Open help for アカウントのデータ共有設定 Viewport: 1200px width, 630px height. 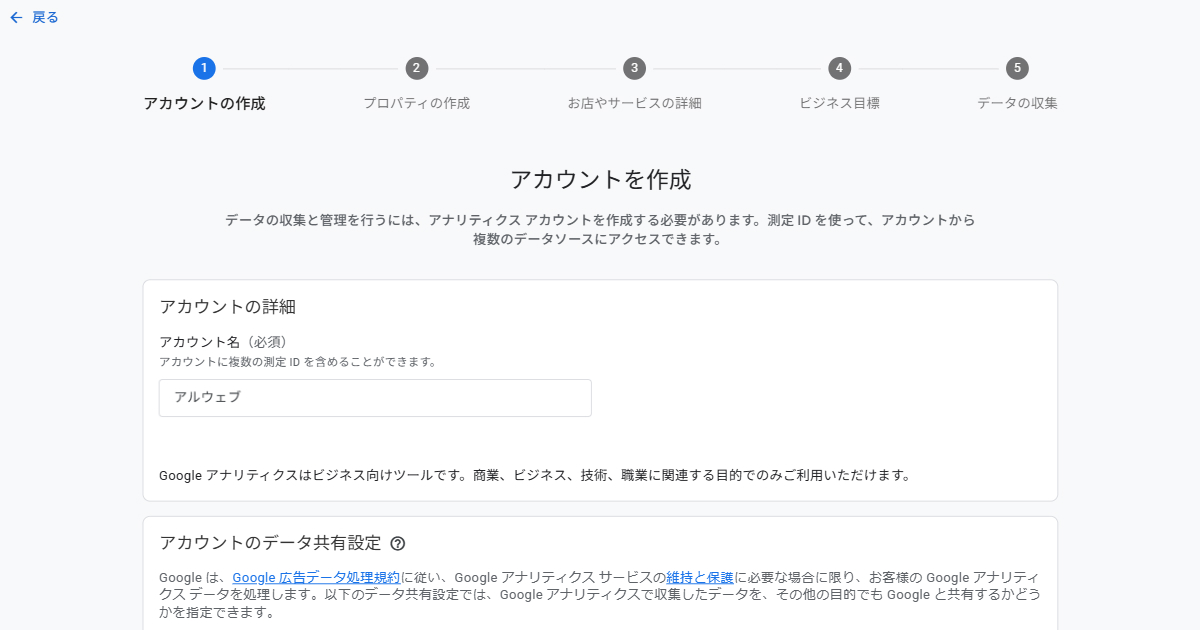click(x=398, y=544)
